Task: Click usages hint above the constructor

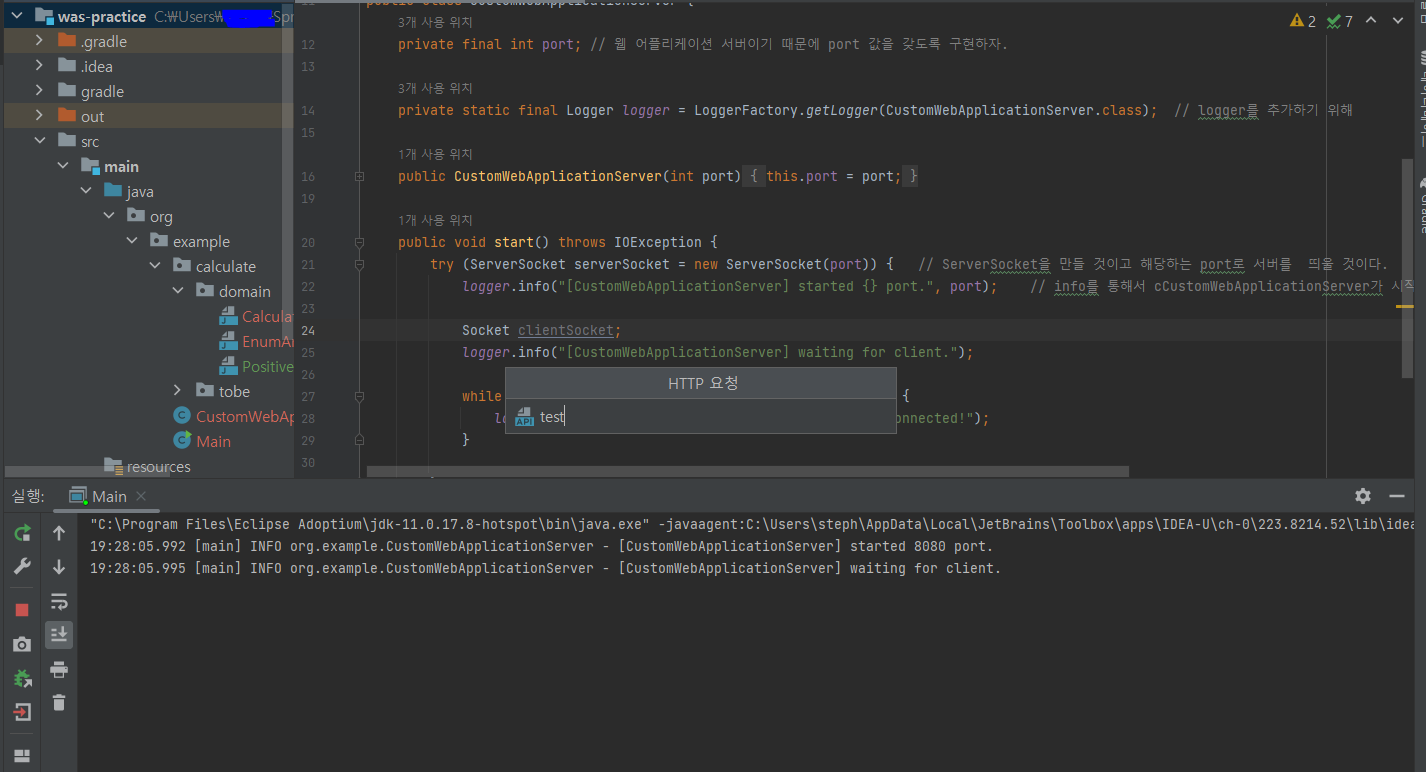Action: click(435, 154)
